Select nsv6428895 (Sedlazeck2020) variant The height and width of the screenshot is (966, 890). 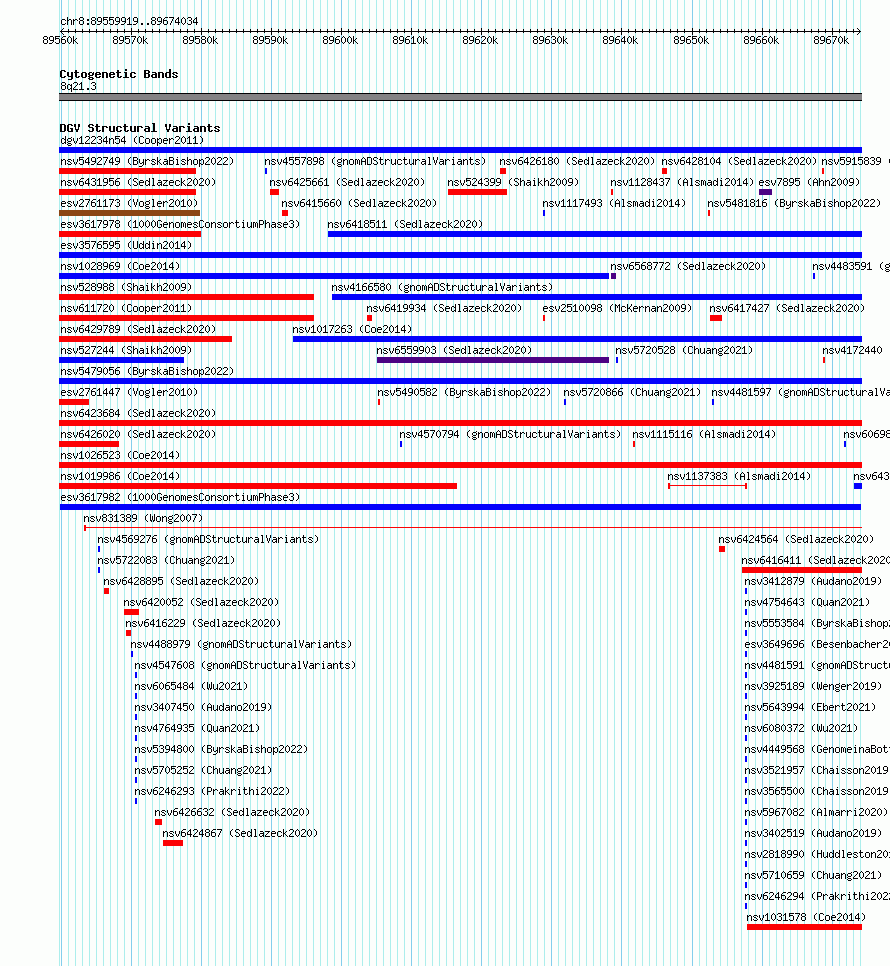(181, 580)
